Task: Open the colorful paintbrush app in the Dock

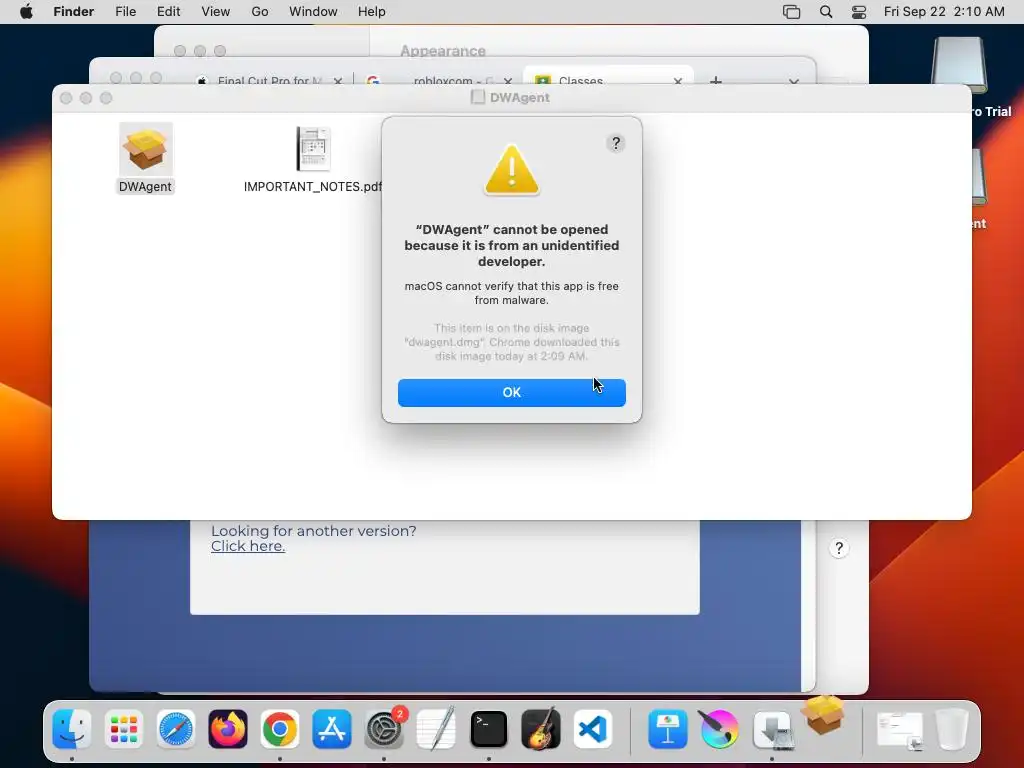Action: coord(719,729)
